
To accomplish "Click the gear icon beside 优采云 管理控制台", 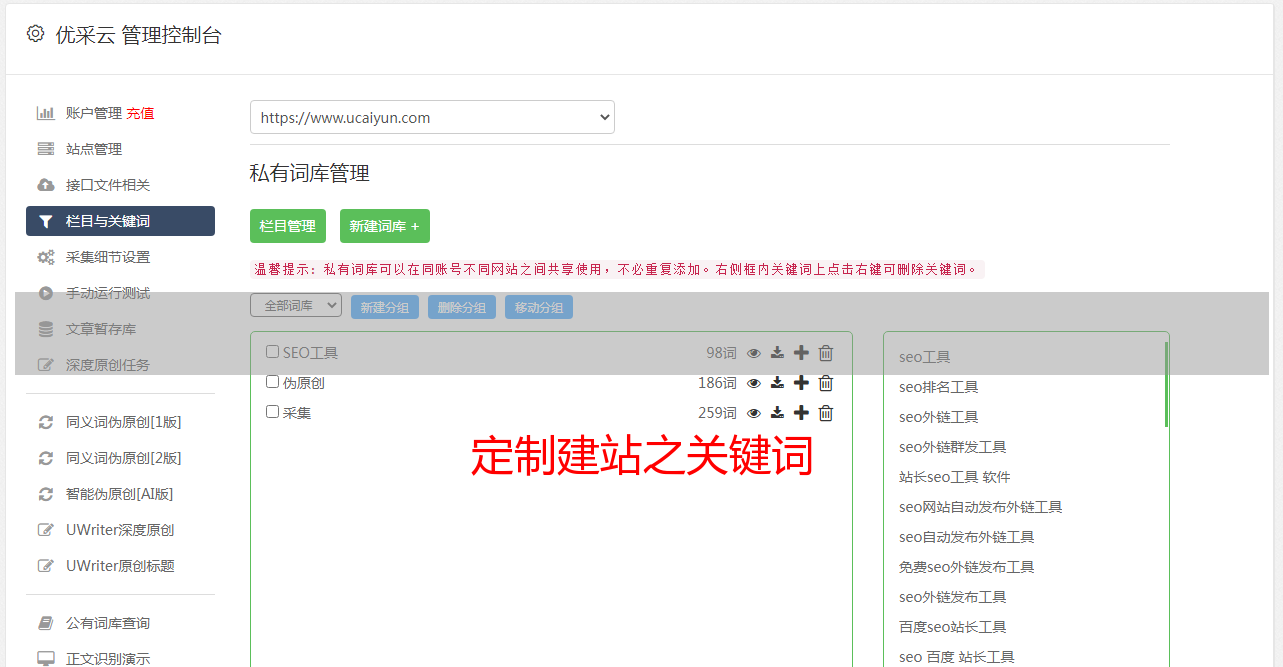I will pyautogui.click(x=36, y=34).
